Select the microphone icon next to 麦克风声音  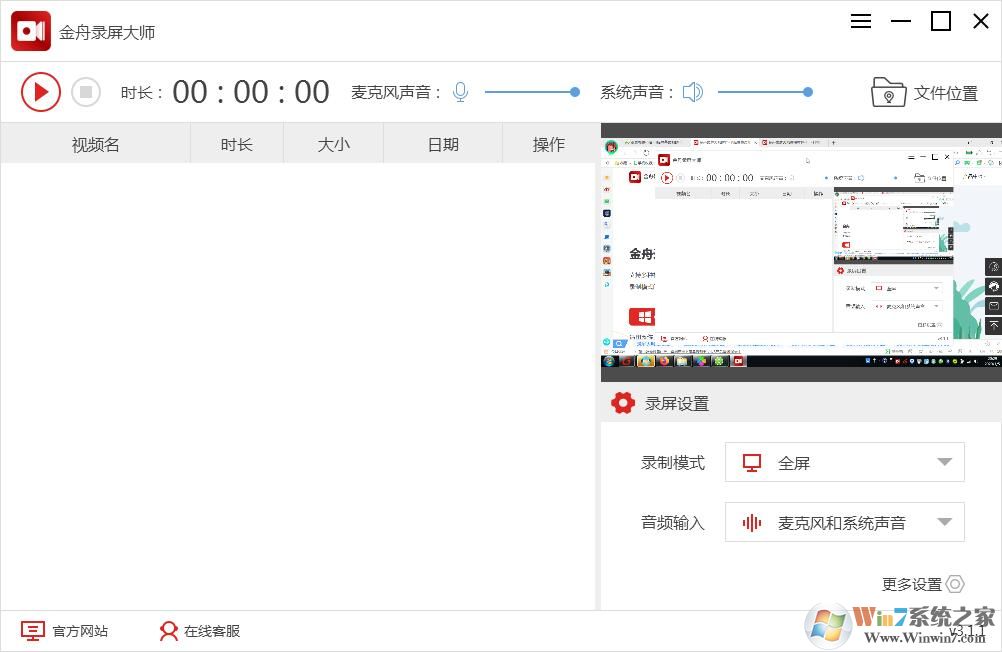[459, 91]
